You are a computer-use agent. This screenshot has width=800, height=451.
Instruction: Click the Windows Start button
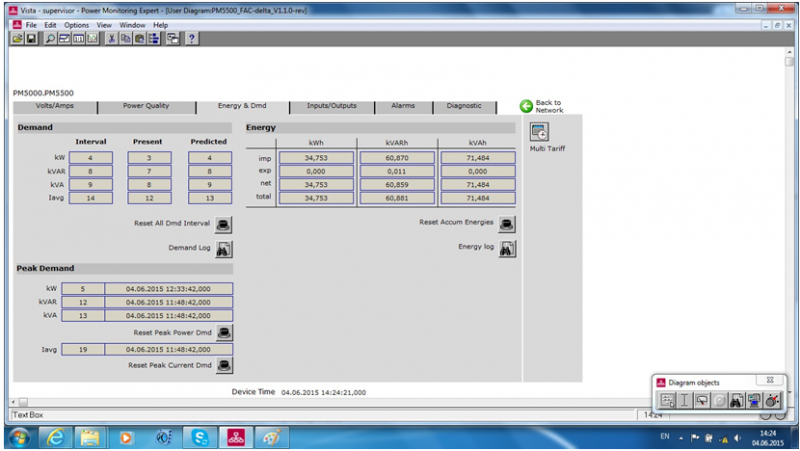pos(19,438)
